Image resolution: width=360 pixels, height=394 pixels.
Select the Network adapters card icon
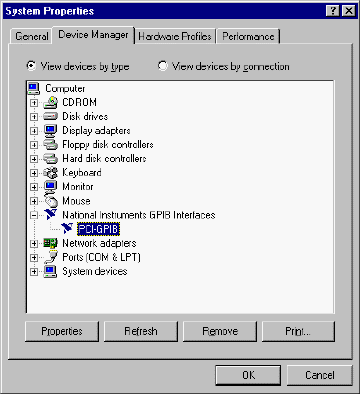pyautogui.click(x=51, y=243)
